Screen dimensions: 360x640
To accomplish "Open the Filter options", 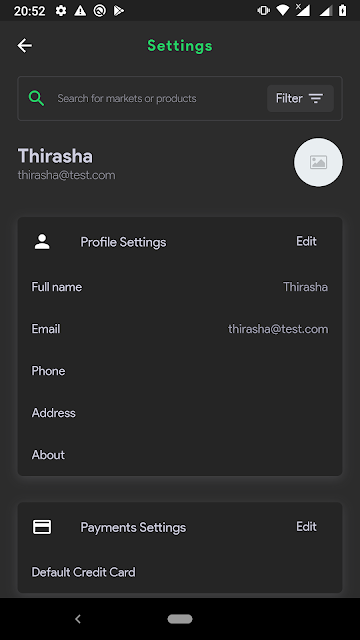I will [x=300, y=98].
